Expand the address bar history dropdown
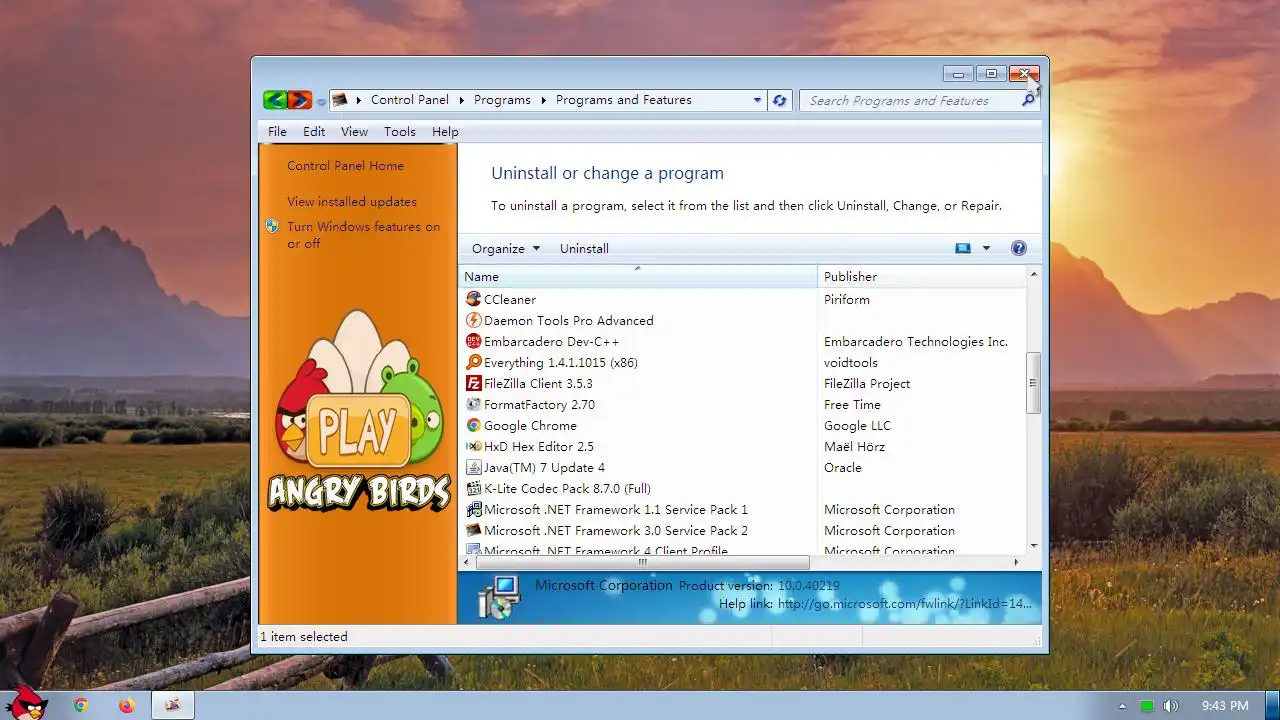Viewport: 1280px width, 720px height. tap(757, 100)
